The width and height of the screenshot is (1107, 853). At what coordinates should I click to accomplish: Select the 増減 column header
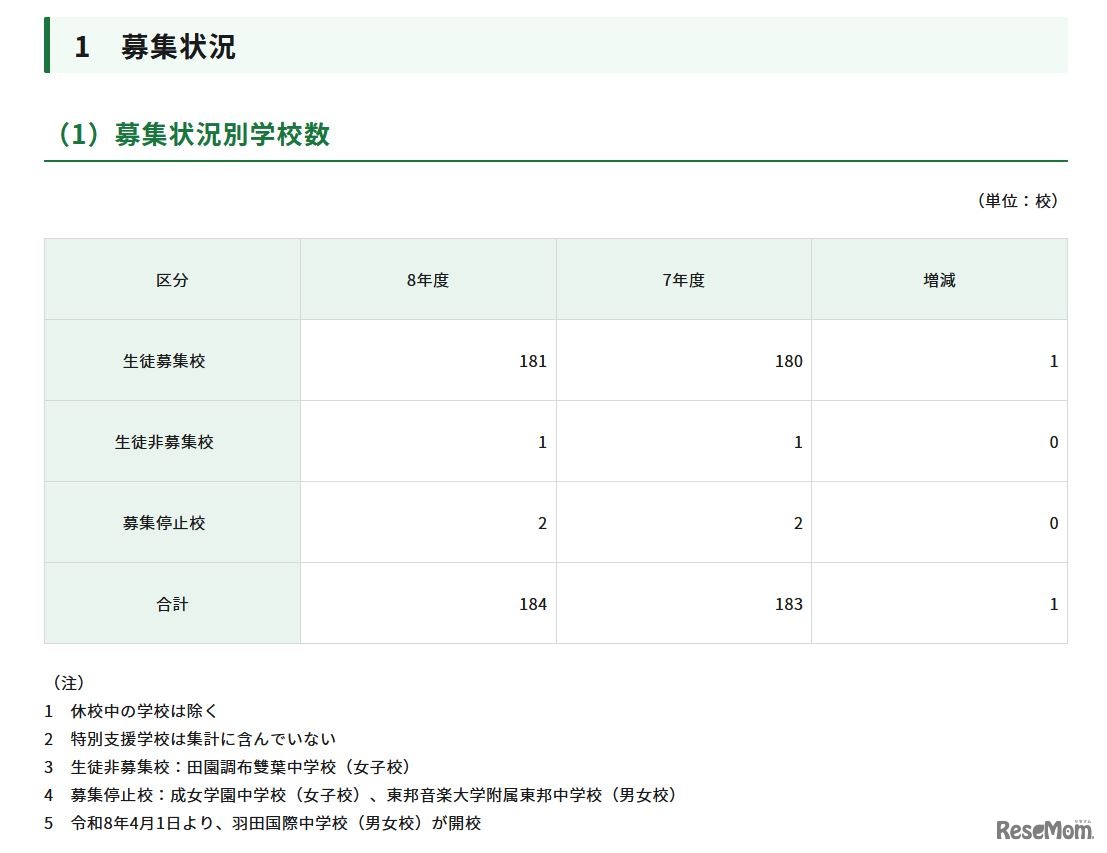tap(939, 280)
